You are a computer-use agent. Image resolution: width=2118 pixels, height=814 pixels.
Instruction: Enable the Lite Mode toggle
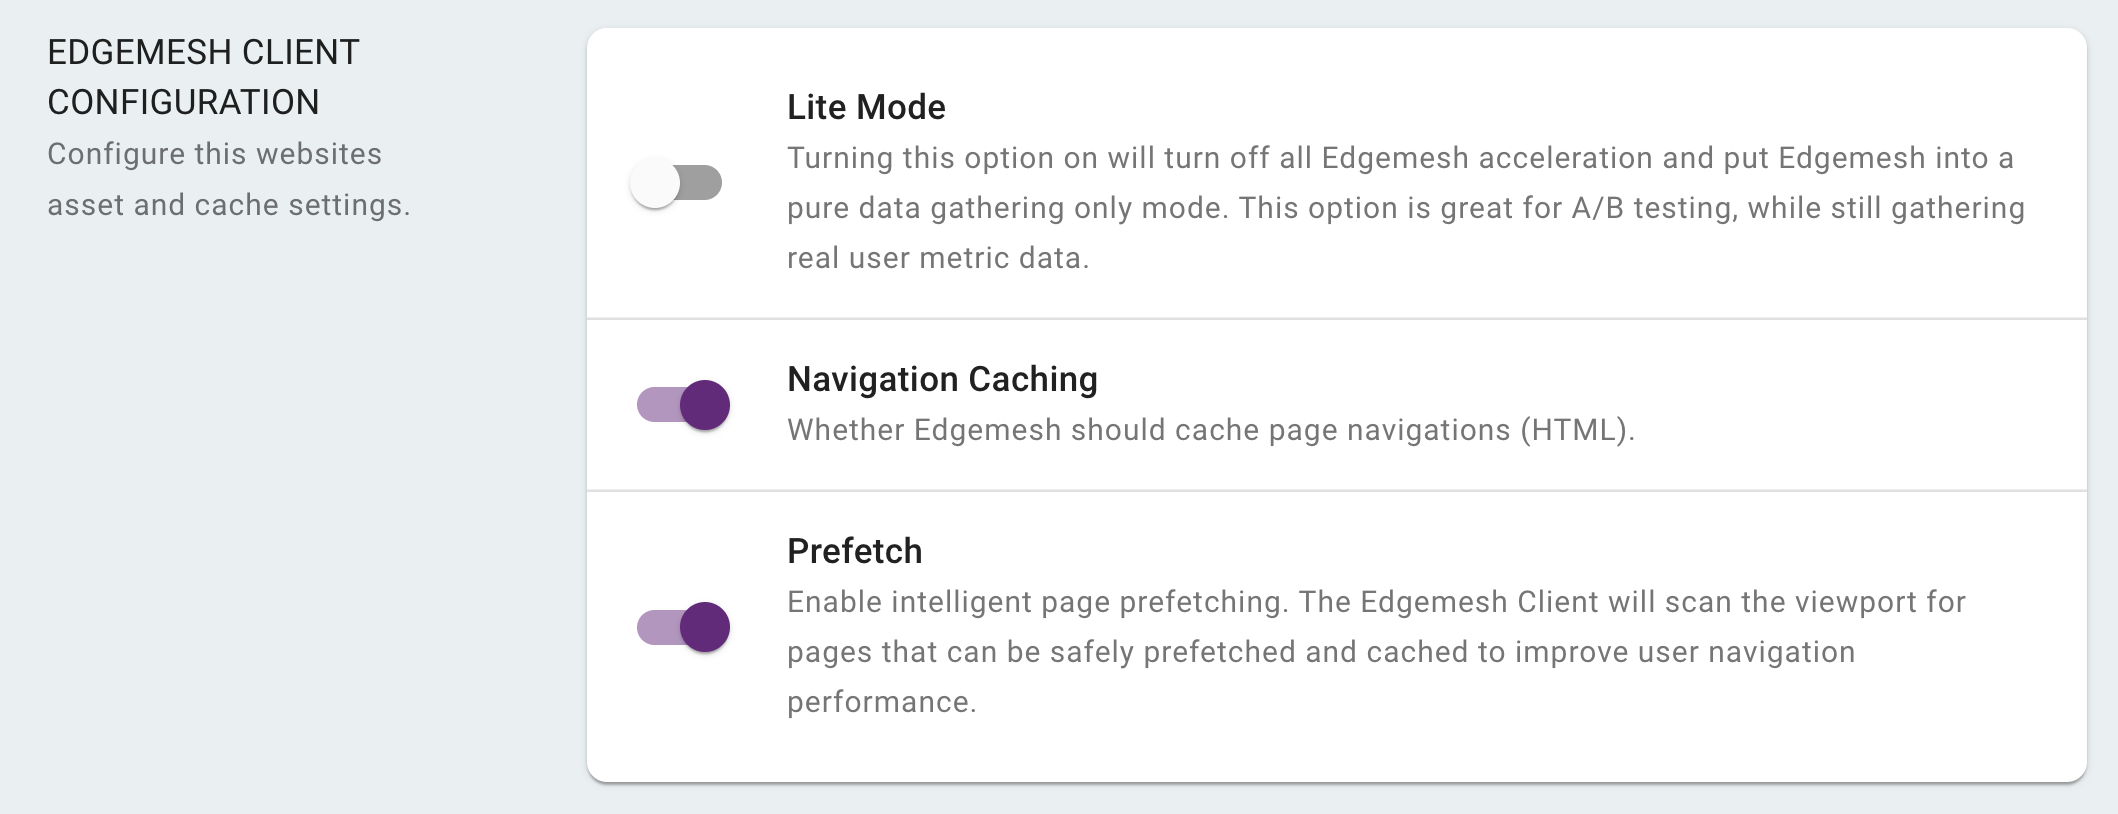(676, 183)
